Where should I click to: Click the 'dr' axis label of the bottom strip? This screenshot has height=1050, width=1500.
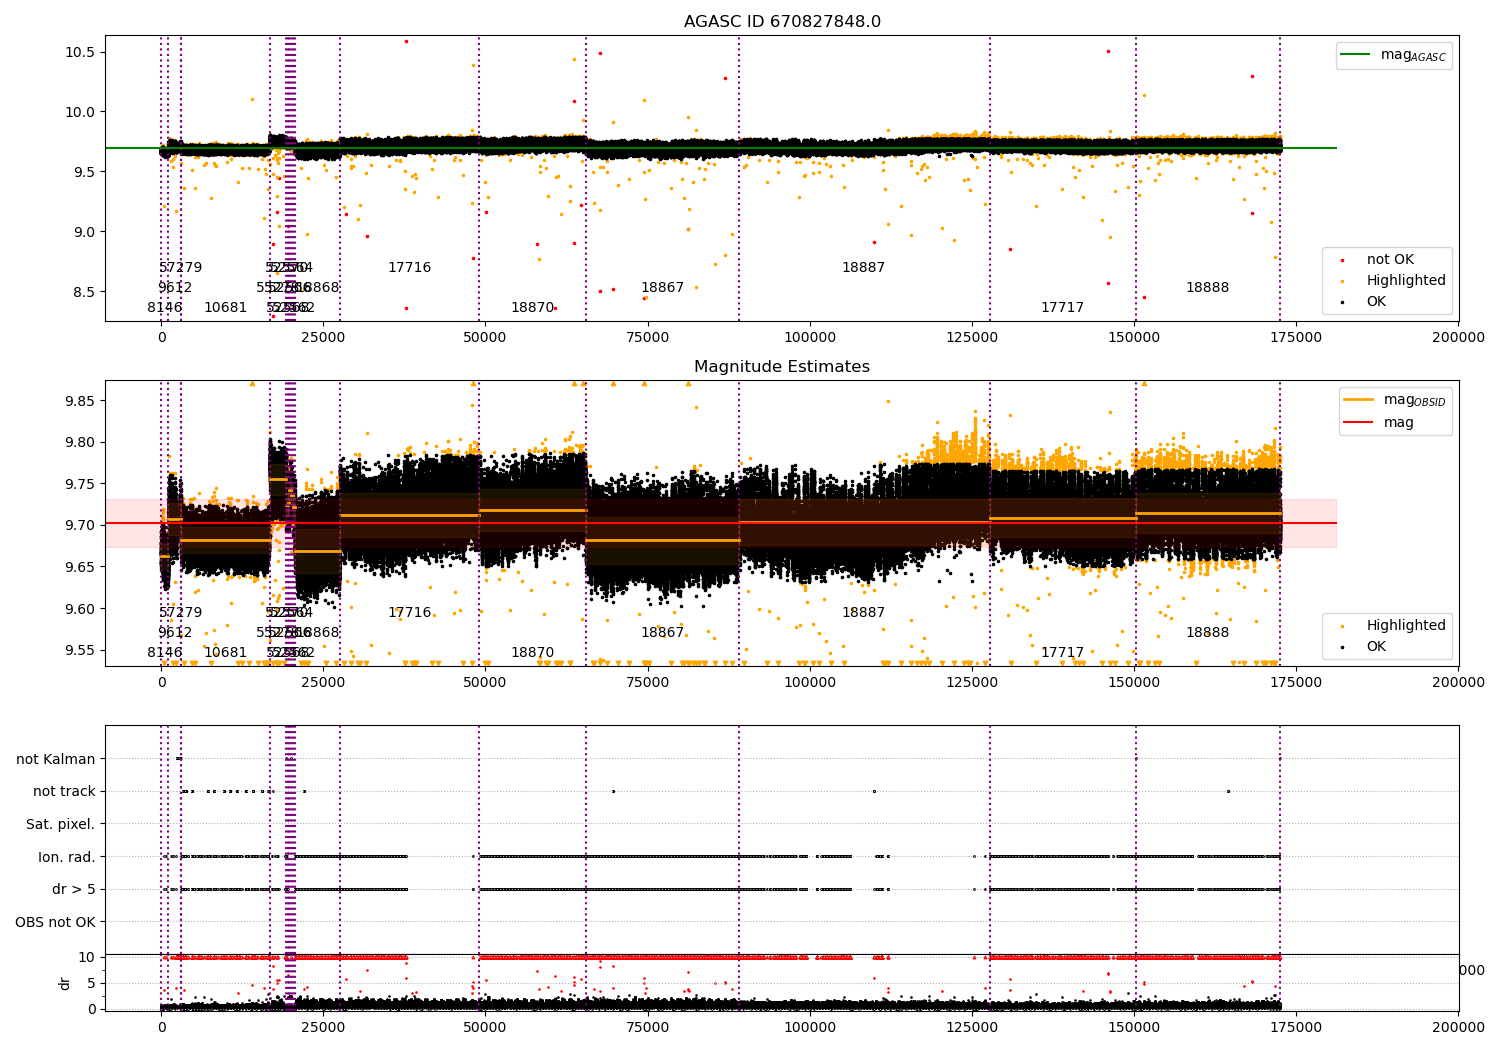point(65,983)
